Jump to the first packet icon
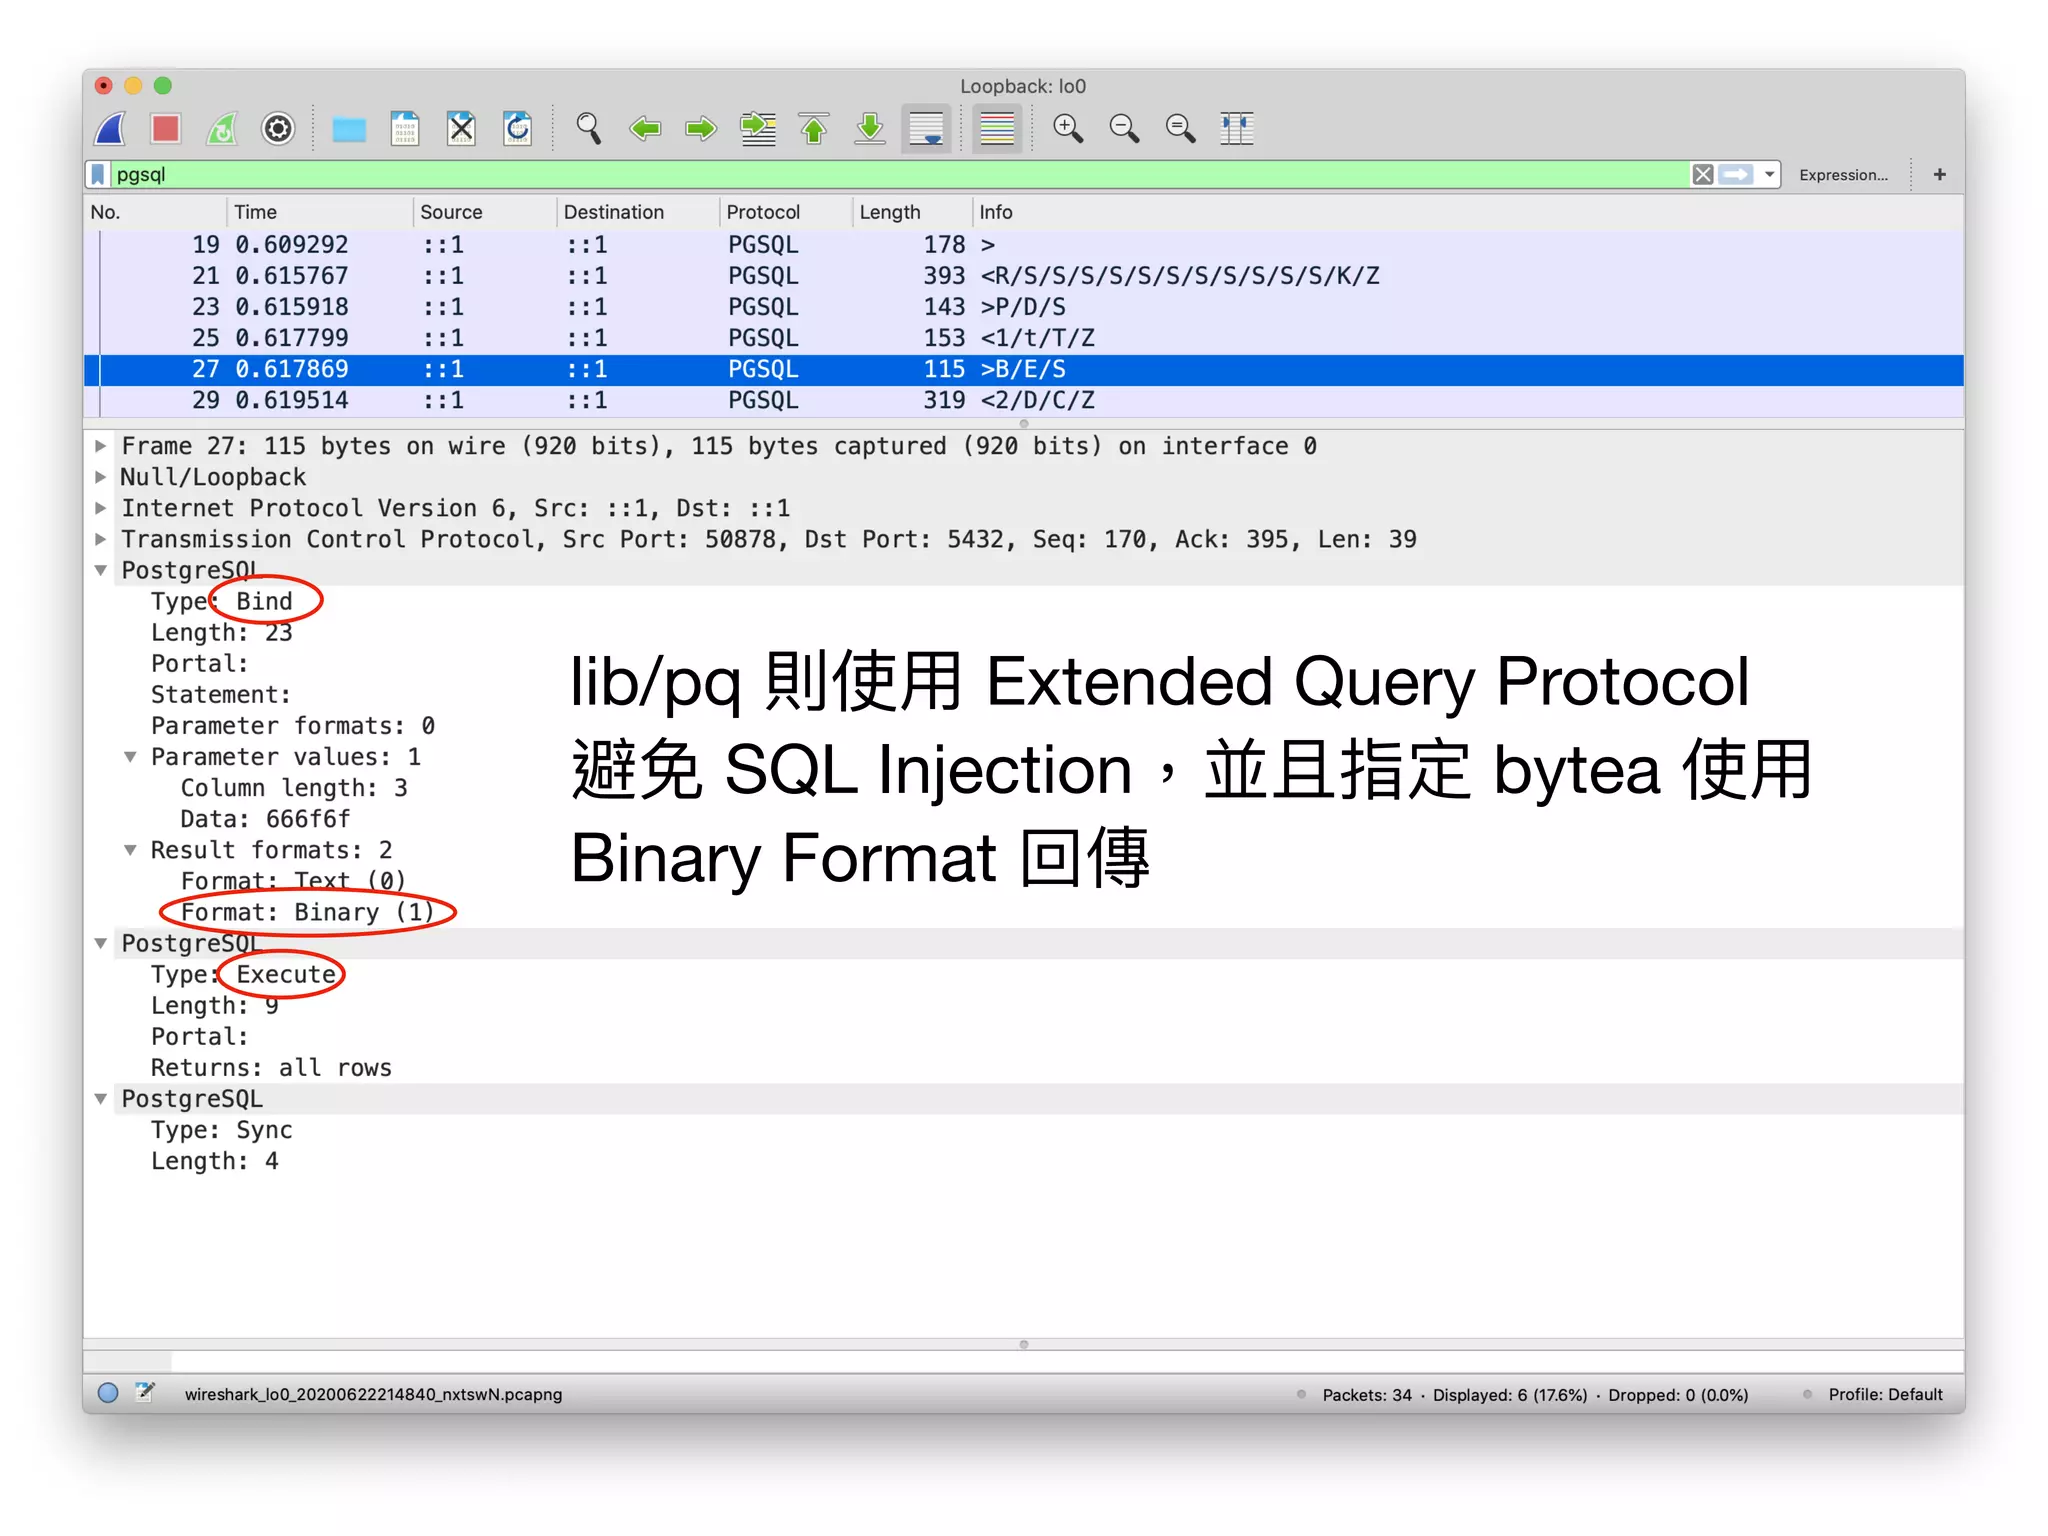 814,129
